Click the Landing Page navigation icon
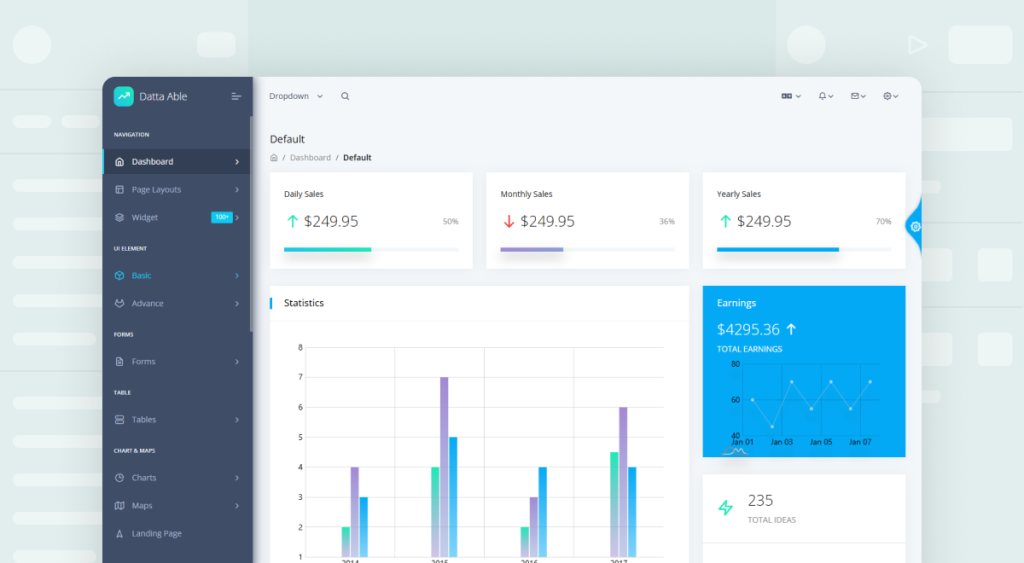 pyautogui.click(x=120, y=534)
